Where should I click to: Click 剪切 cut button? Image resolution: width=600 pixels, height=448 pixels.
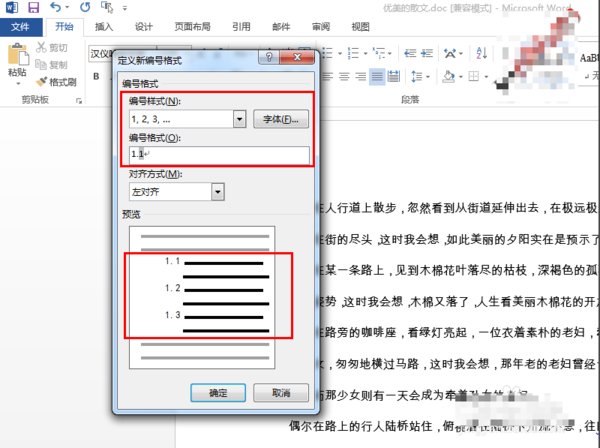[x=52, y=47]
